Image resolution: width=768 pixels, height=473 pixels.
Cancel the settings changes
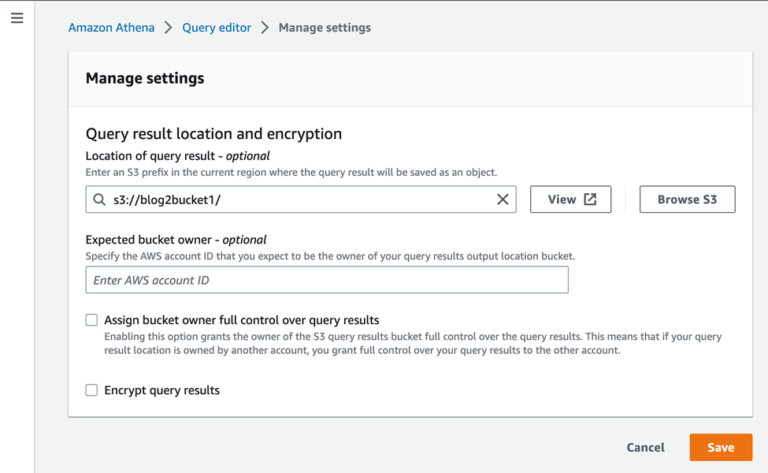click(645, 448)
